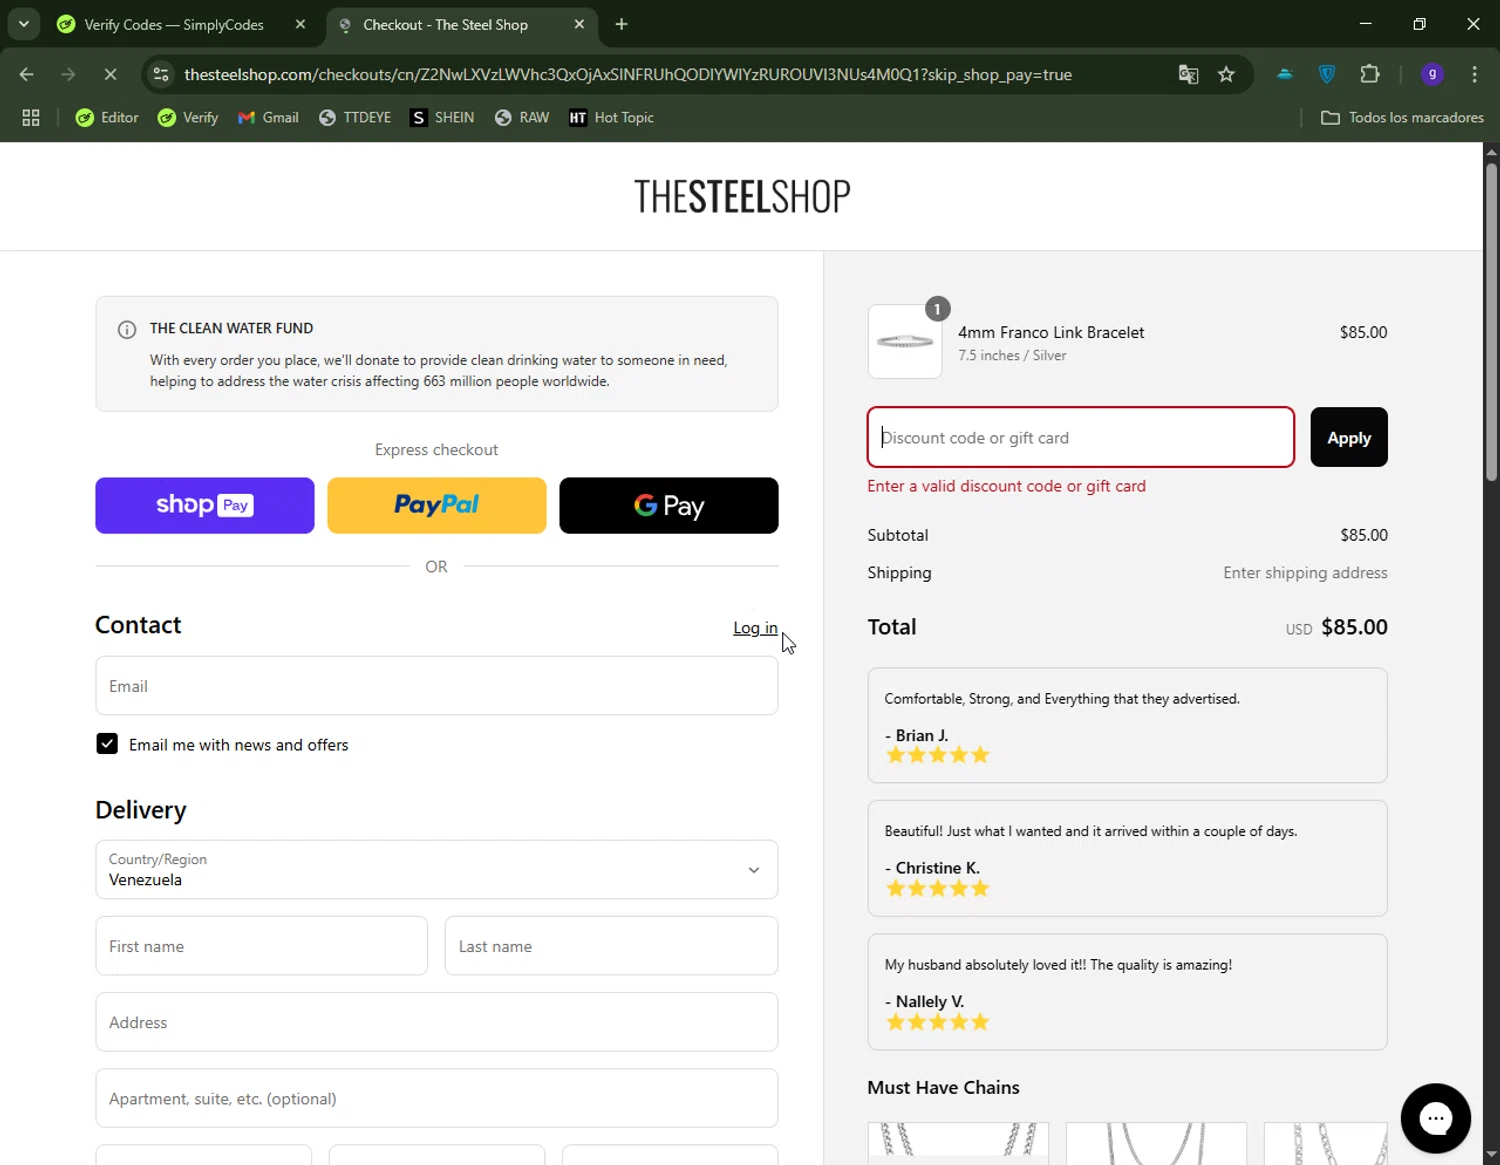Focus the Address field
Image resolution: width=1500 pixels, height=1165 pixels.
tap(437, 1022)
